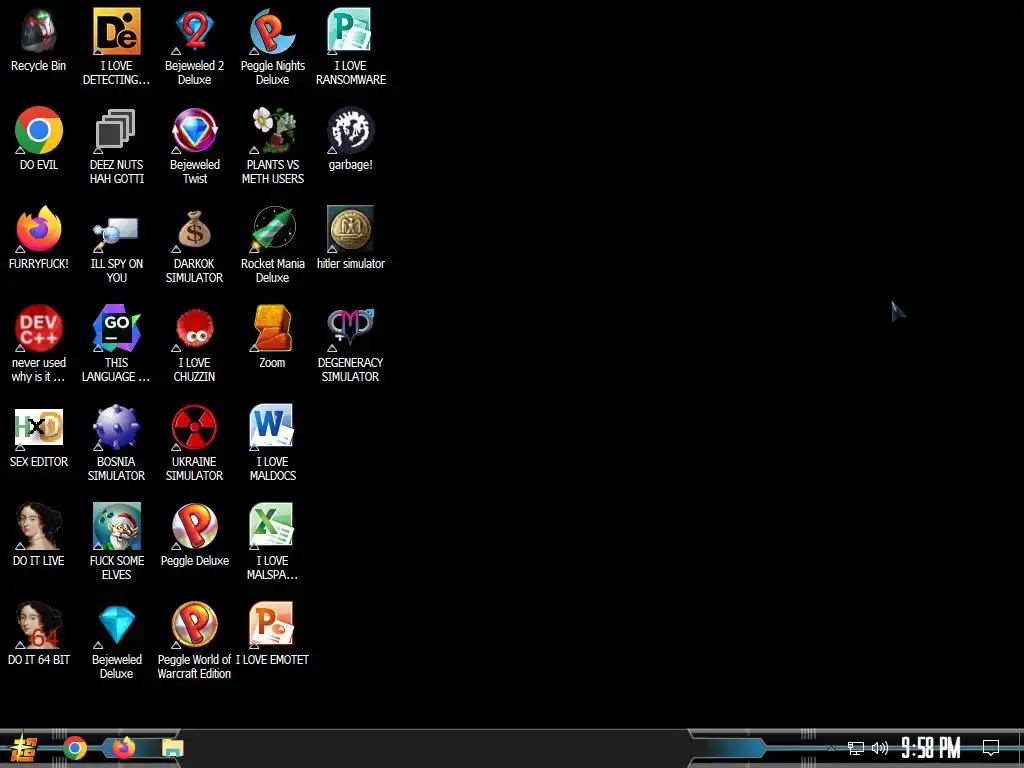Image resolution: width=1024 pixels, height=768 pixels.
Task: Open the network status tray icon
Action: coord(856,748)
